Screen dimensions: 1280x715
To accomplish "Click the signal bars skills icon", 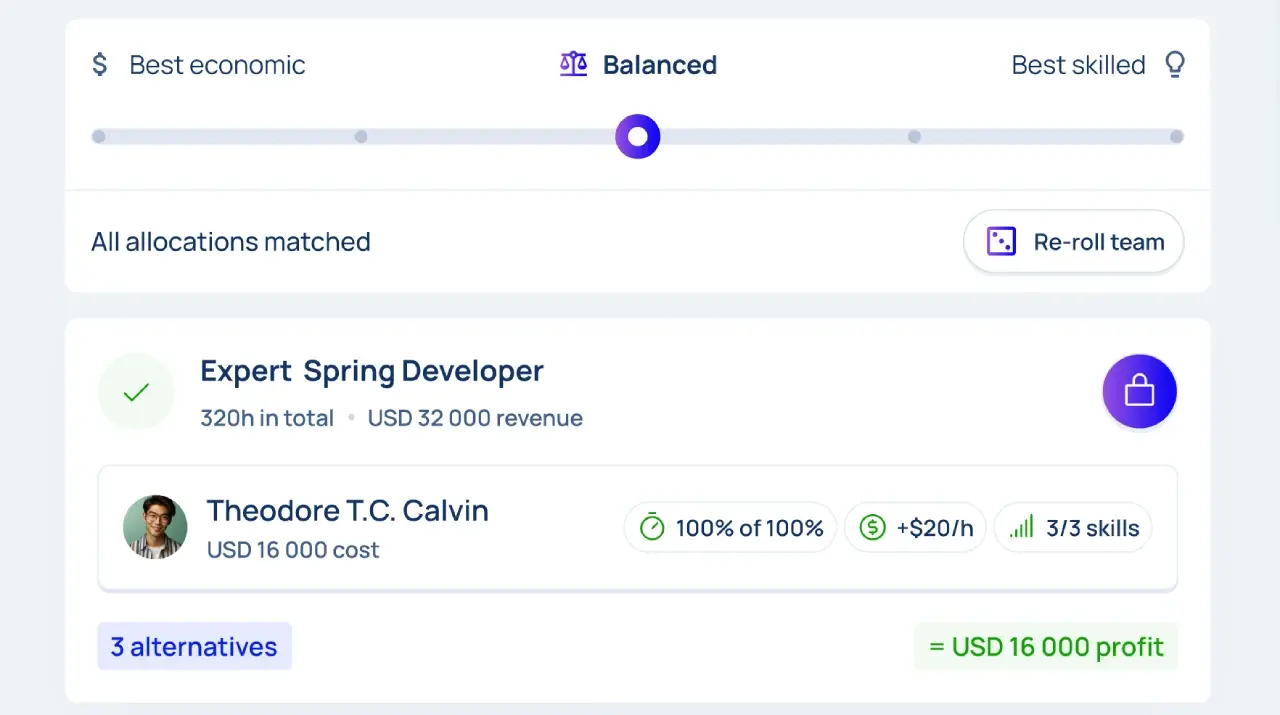I will [1022, 527].
